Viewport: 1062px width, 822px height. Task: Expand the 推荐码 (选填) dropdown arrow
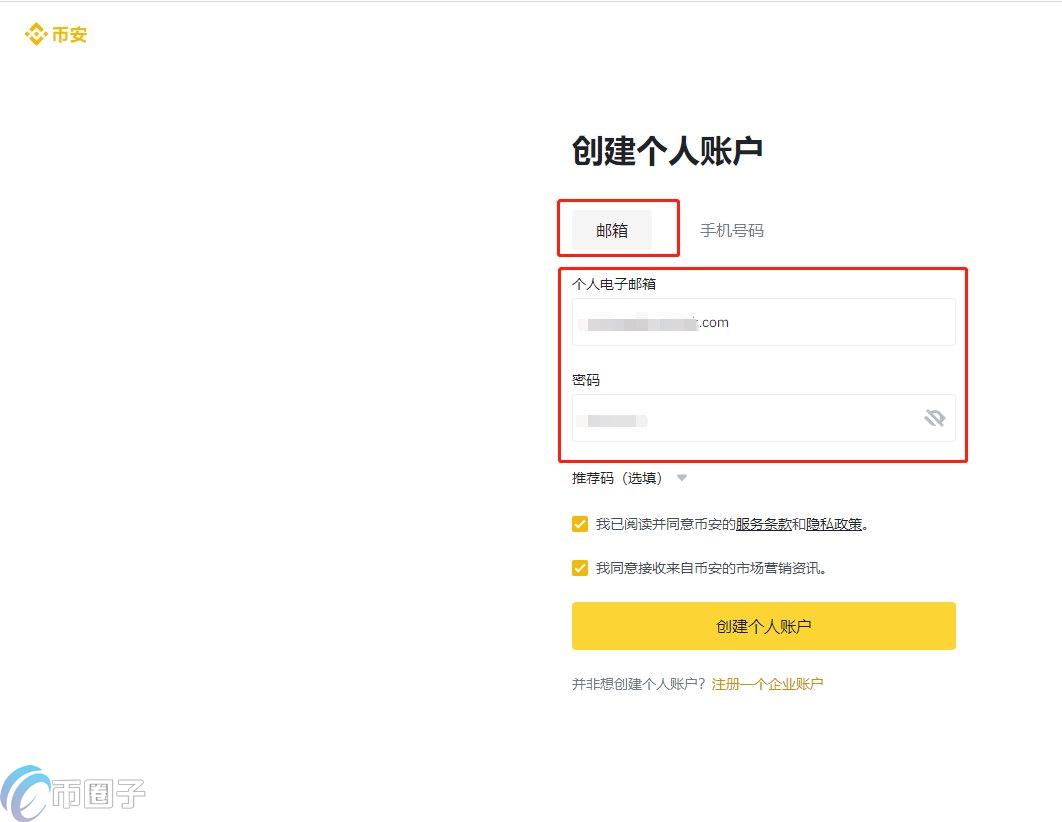[682, 478]
